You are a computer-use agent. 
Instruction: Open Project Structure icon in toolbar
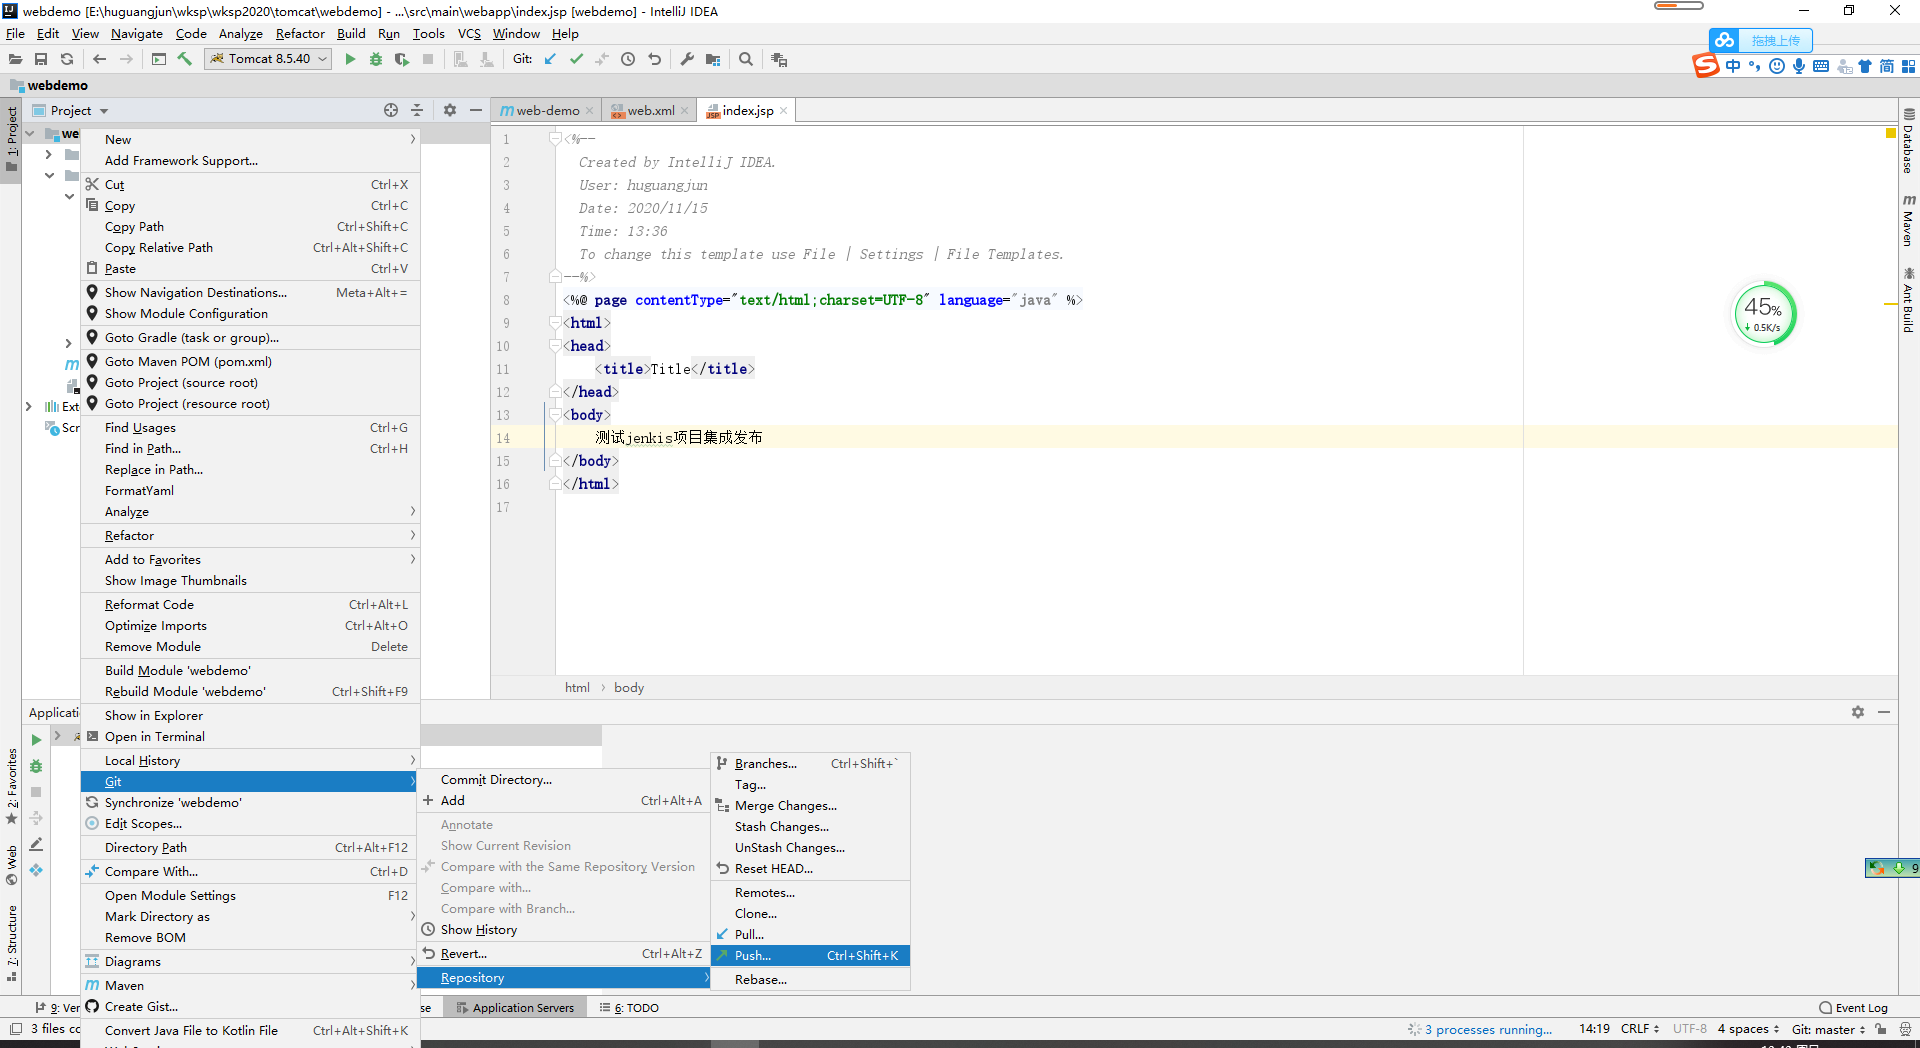(713, 59)
